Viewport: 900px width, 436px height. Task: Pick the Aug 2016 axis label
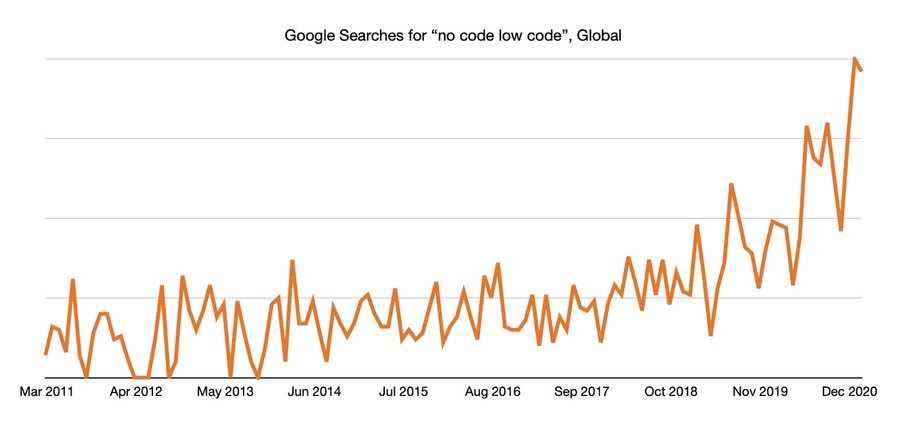pos(492,391)
